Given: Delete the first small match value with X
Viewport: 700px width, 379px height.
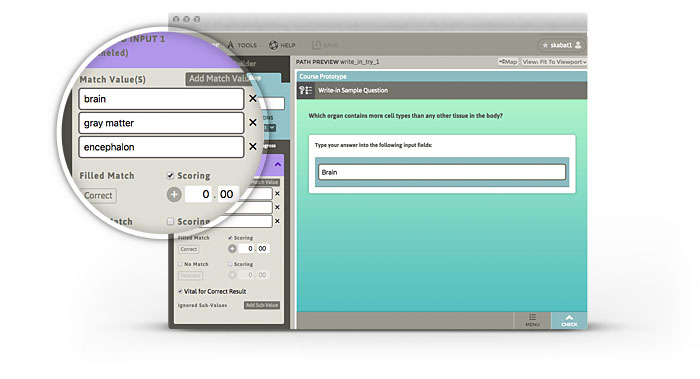Looking at the screenshot, I should 277,194.
